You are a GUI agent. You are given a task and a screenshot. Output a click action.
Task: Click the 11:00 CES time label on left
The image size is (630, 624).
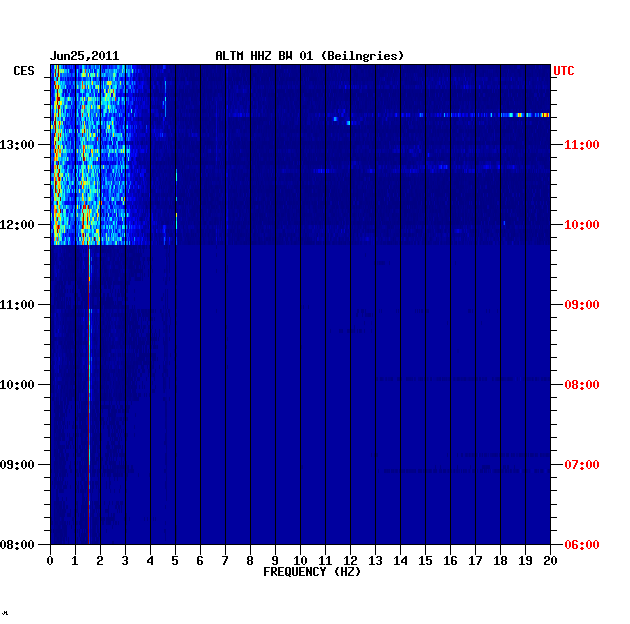[17, 305]
